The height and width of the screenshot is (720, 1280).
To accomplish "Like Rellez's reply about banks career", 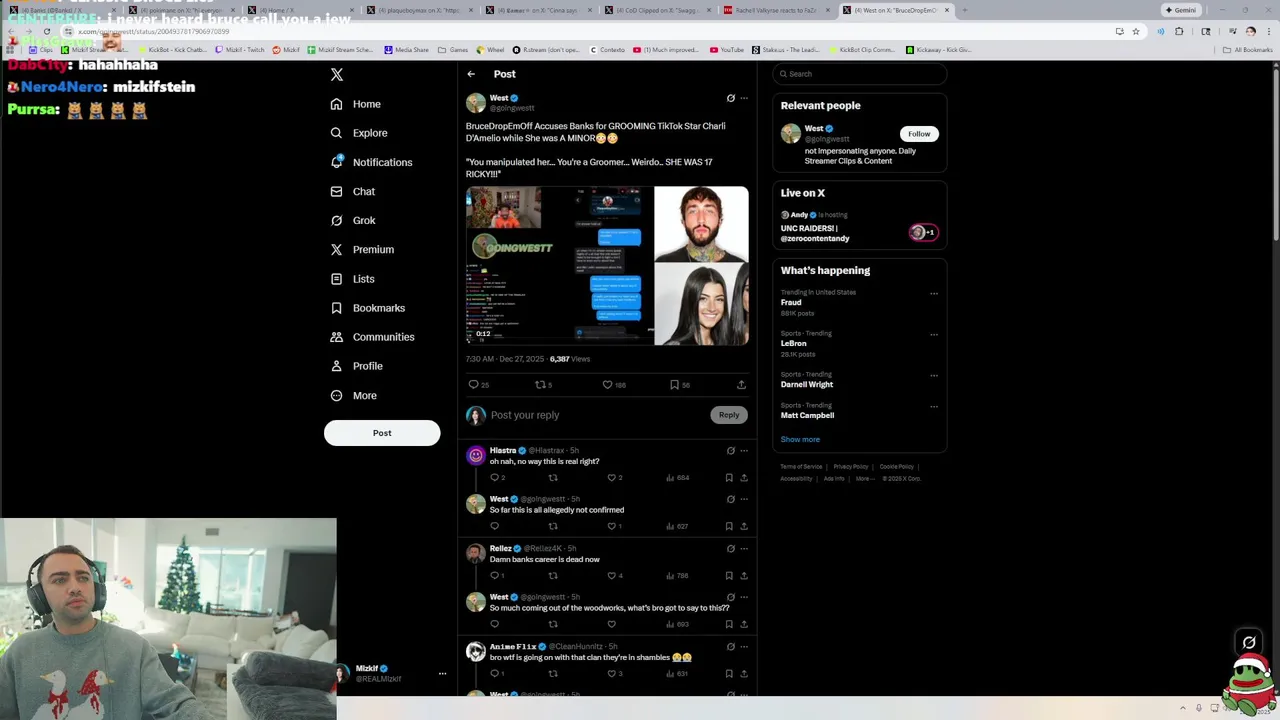I will (x=612, y=576).
